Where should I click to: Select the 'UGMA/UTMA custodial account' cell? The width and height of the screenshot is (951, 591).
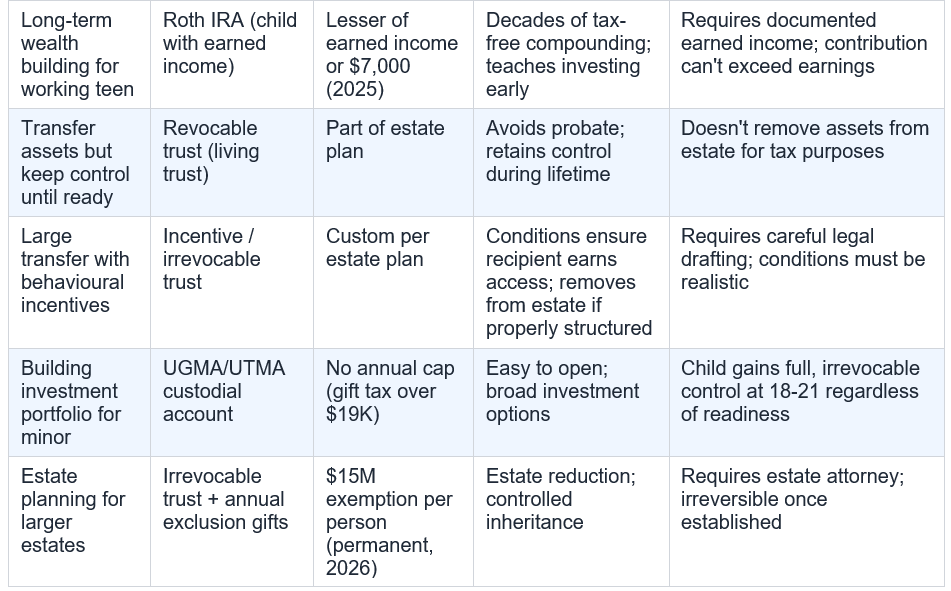232,403
